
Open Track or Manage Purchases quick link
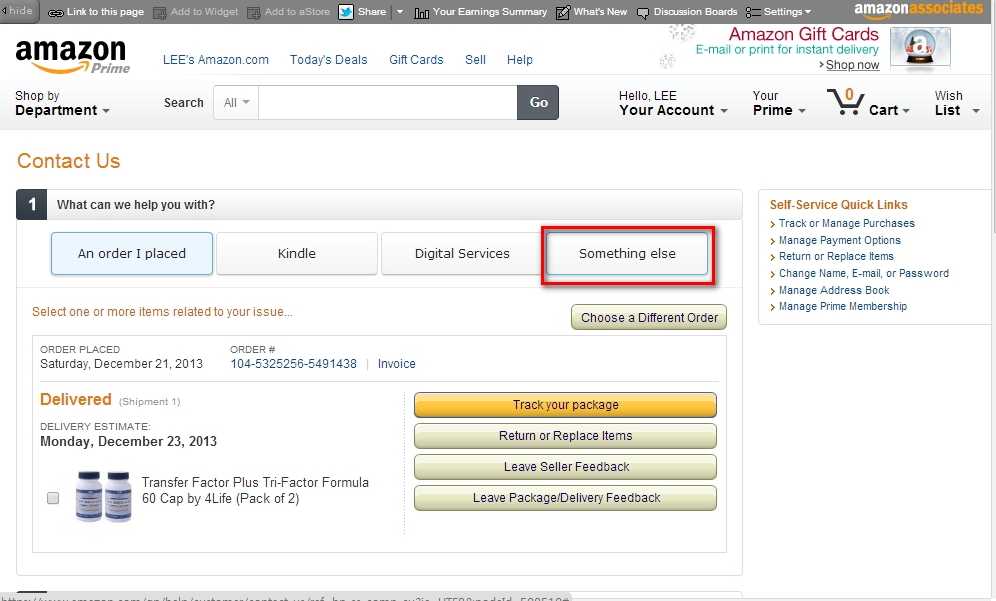(846, 223)
